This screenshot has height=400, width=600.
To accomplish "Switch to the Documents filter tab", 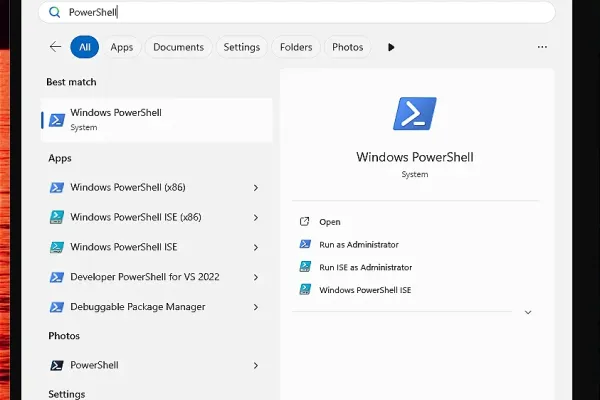I will click(x=178, y=47).
